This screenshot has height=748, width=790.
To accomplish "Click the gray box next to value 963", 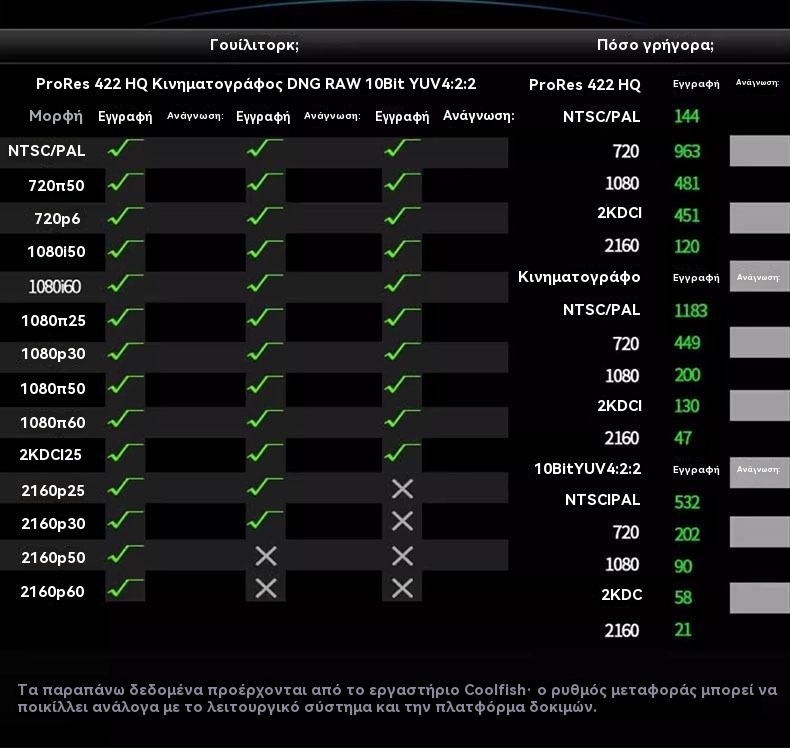I will tap(759, 152).
